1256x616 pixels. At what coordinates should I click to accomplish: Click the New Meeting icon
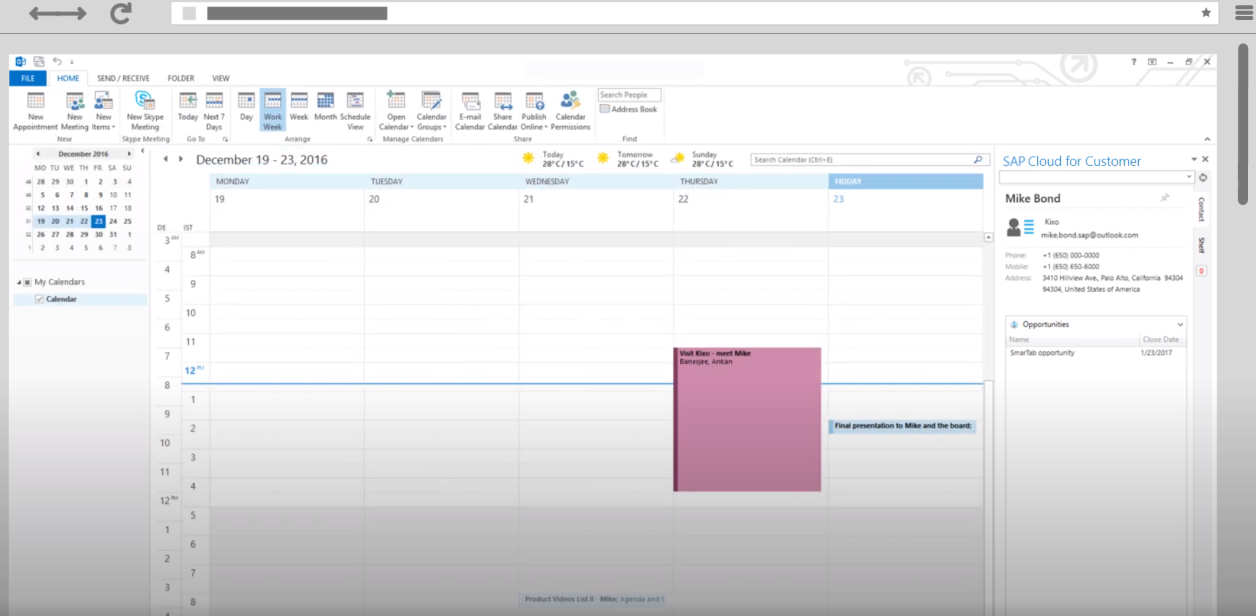click(75, 110)
